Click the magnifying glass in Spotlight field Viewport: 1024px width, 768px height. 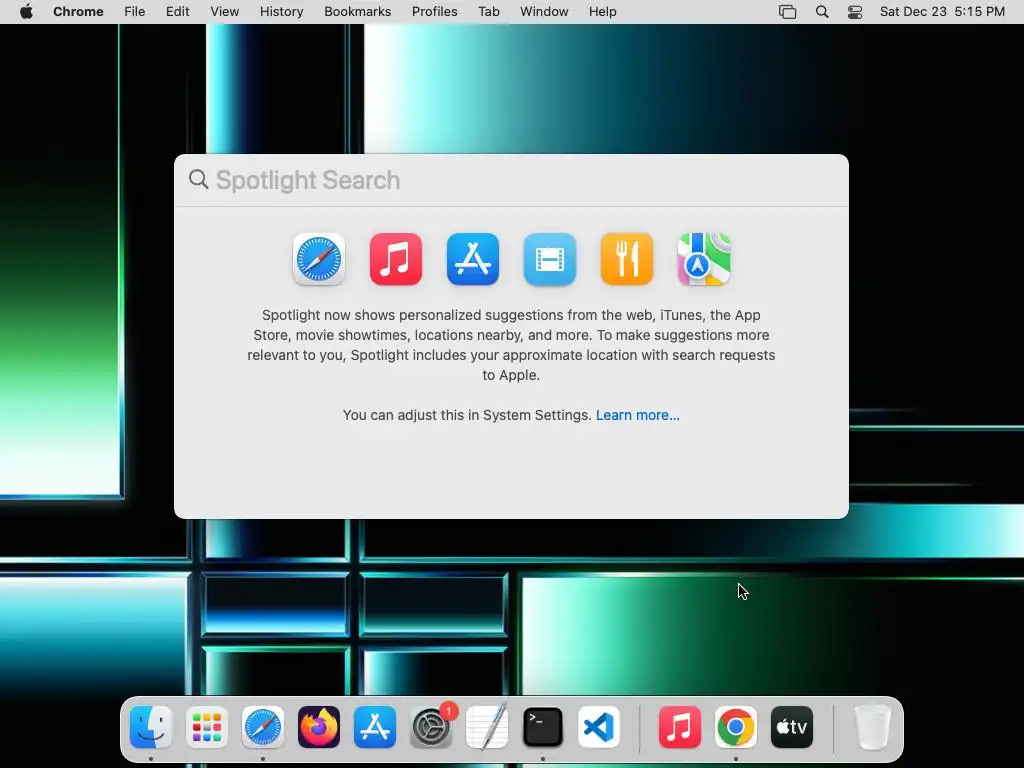pos(199,179)
